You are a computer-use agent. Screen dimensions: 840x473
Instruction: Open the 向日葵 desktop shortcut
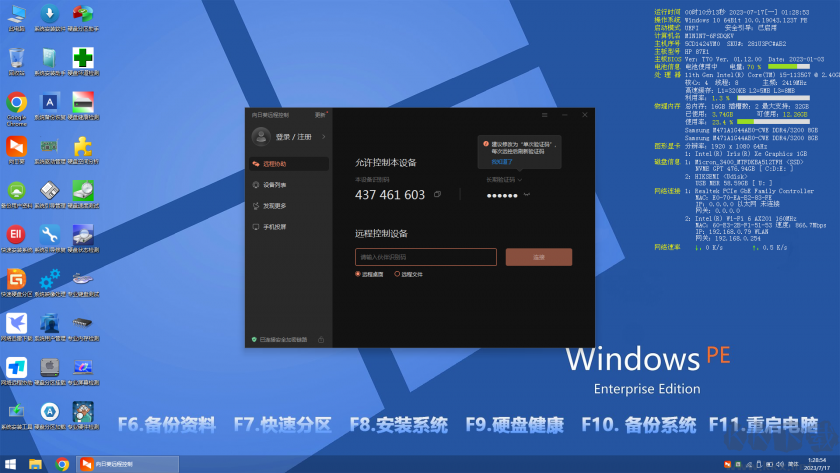click(x=17, y=150)
